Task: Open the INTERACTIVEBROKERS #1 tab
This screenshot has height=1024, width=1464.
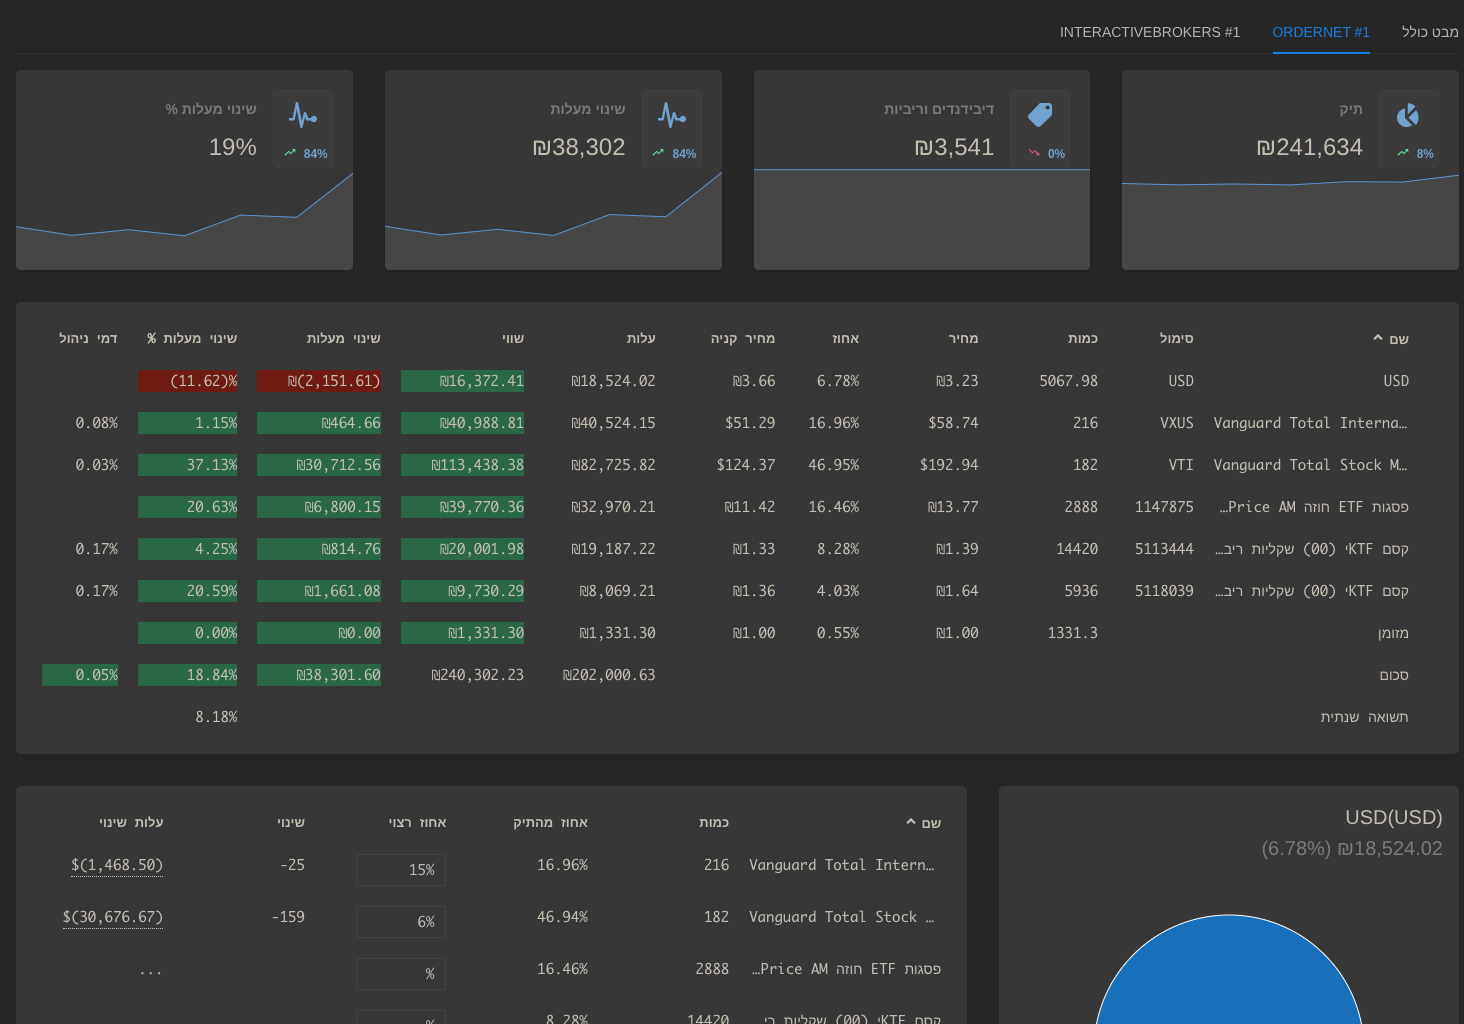Action: 1149,32
